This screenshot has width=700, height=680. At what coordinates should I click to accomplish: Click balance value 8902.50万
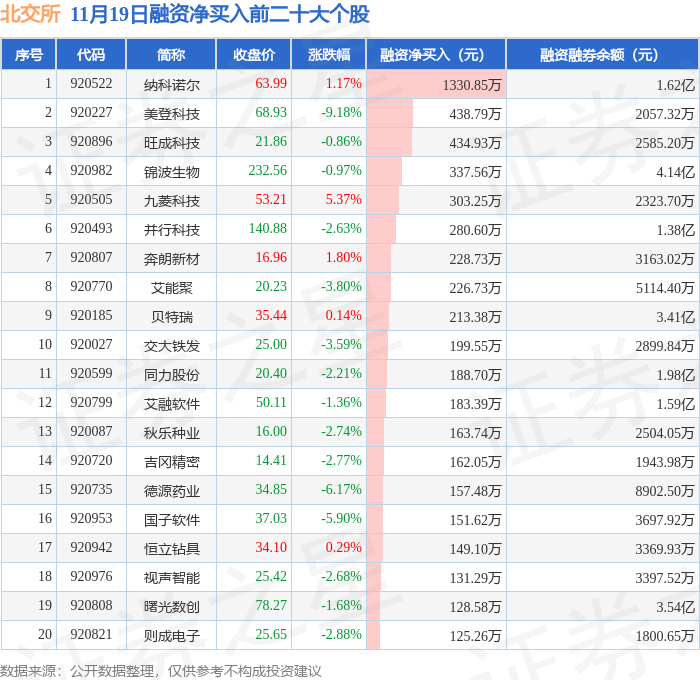click(x=665, y=491)
